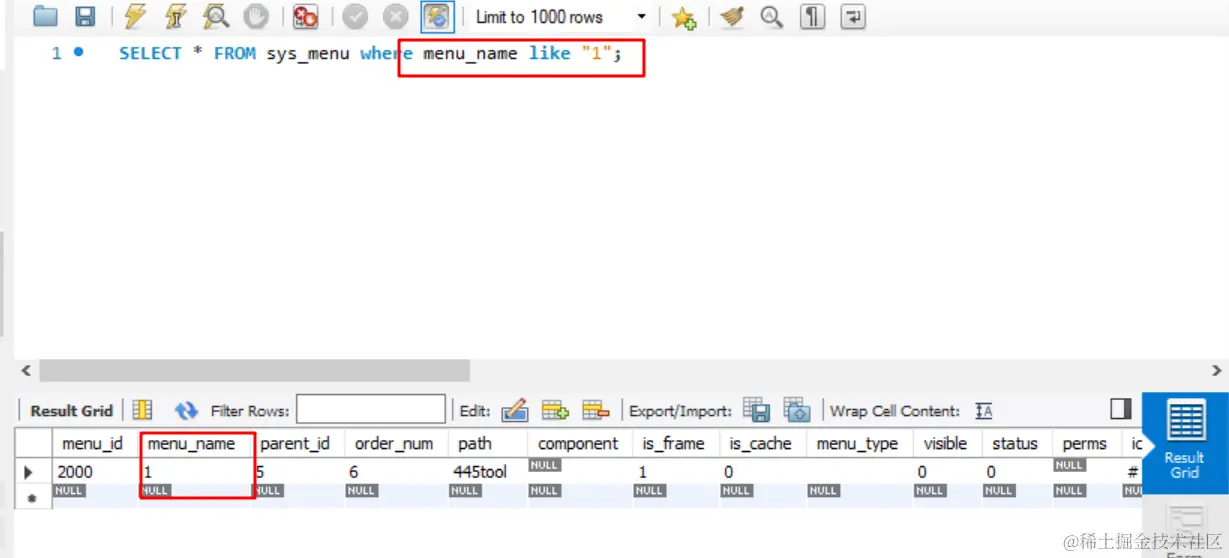Focus the Filter Rows input
The height and width of the screenshot is (558, 1229).
click(x=371, y=409)
